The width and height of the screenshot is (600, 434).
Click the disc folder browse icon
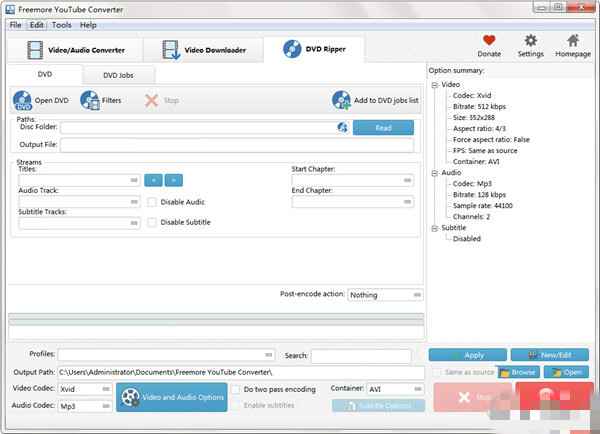pyautogui.click(x=342, y=127)
